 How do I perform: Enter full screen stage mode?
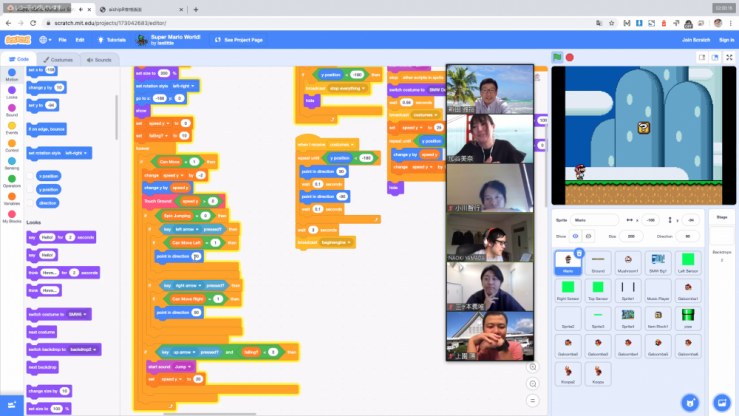click(x=729, y=57)
